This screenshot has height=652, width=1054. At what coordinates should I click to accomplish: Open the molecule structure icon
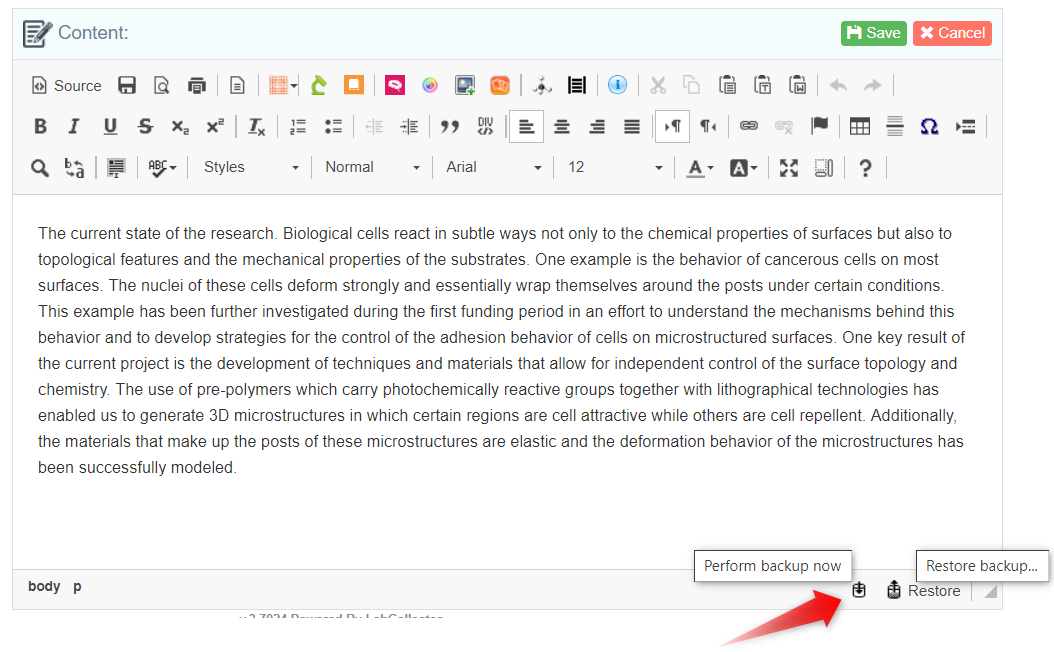pos(542,85)
